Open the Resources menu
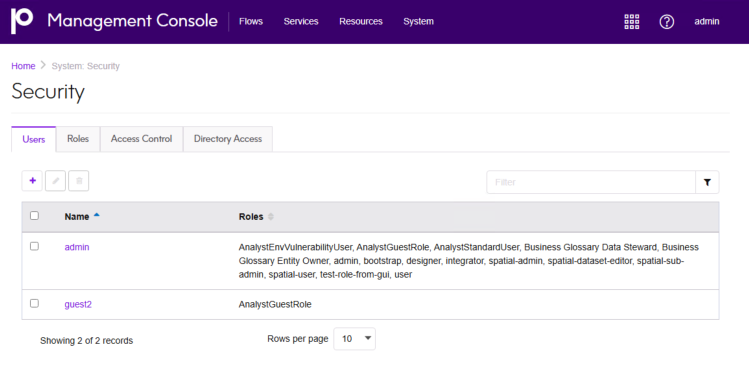This screenshot has height=366, width=749. coord(361,22)
